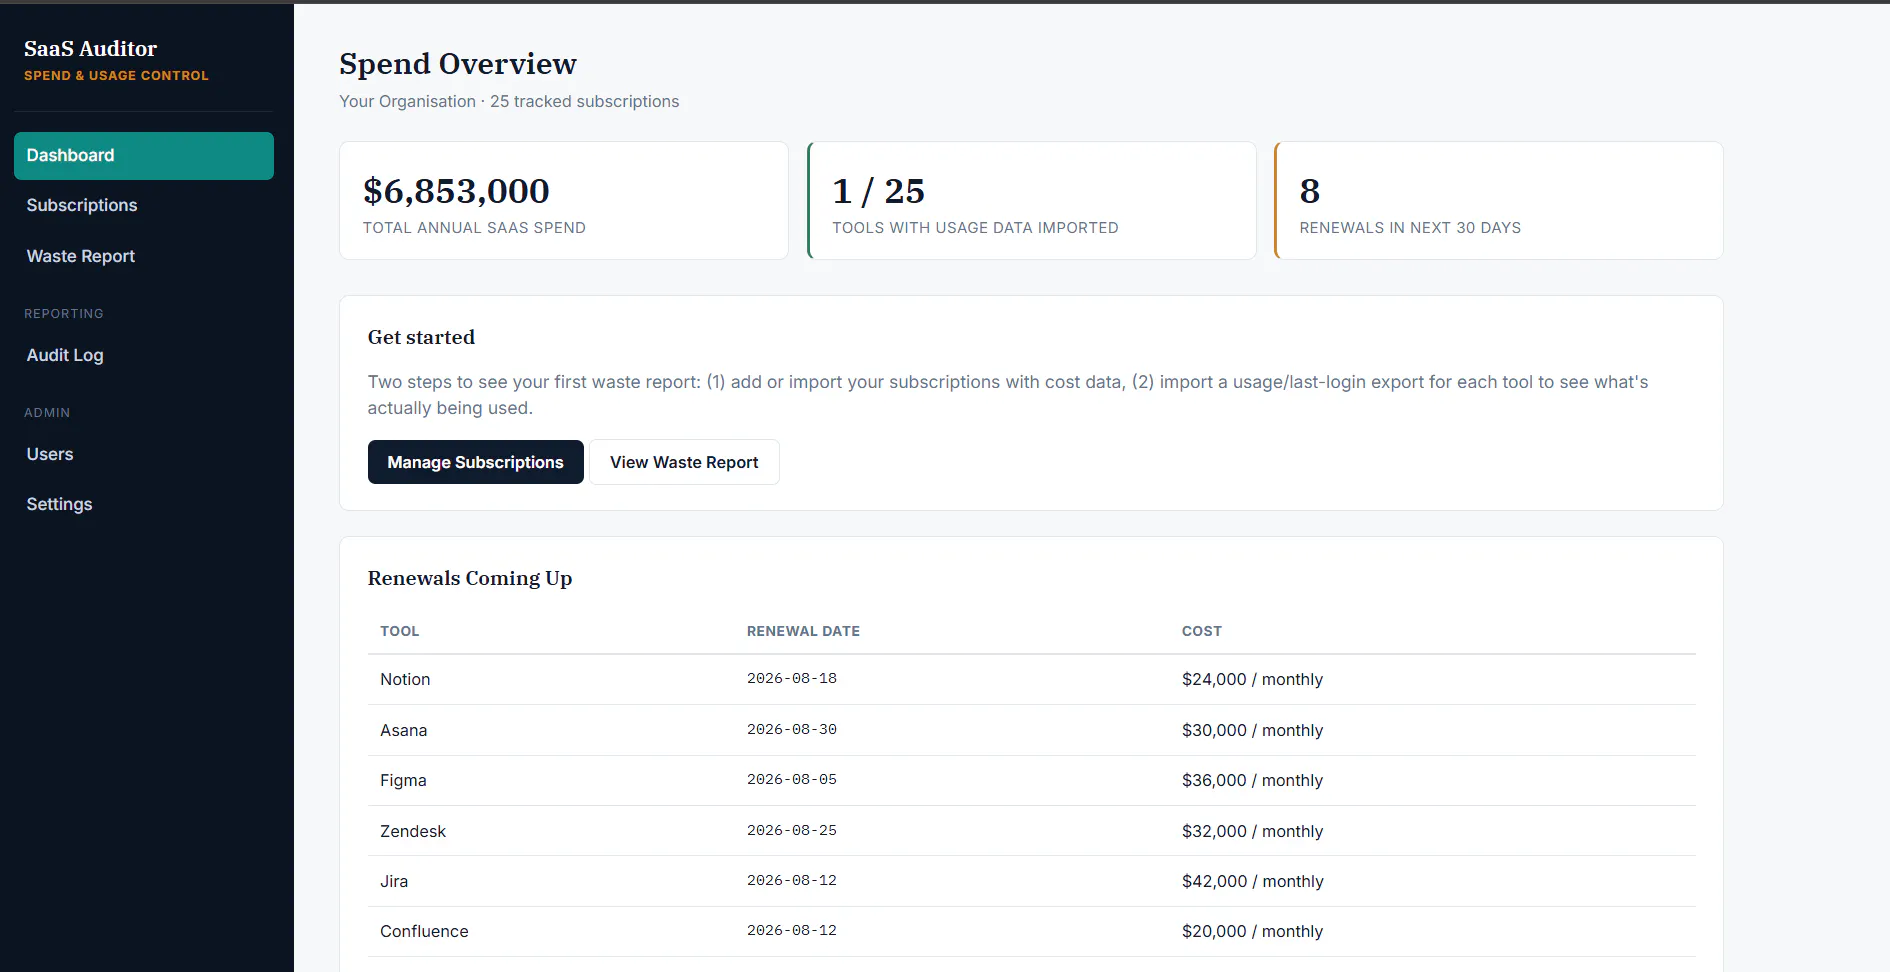Click the 'Two steps to see' instructions paragraph
This screenshot has height=972, width=1890.
[x=1008, y=395]
